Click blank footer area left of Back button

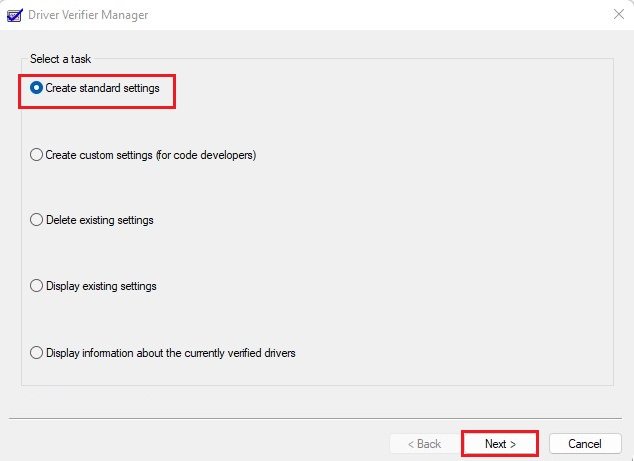[194, 443]
